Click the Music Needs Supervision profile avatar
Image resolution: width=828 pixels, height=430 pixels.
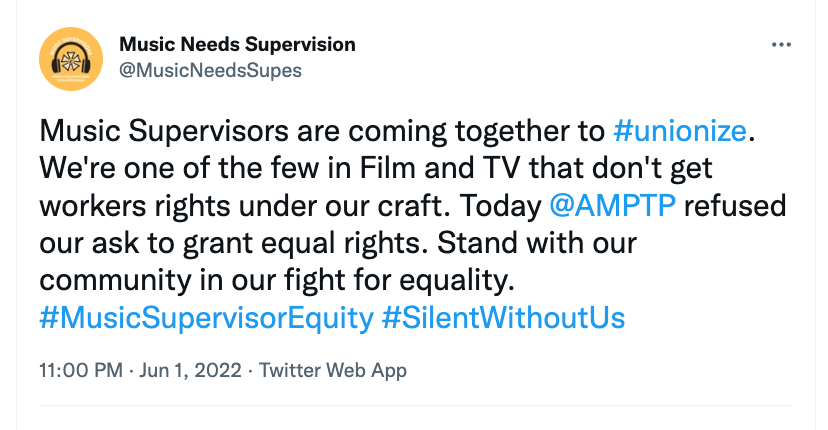72,58
